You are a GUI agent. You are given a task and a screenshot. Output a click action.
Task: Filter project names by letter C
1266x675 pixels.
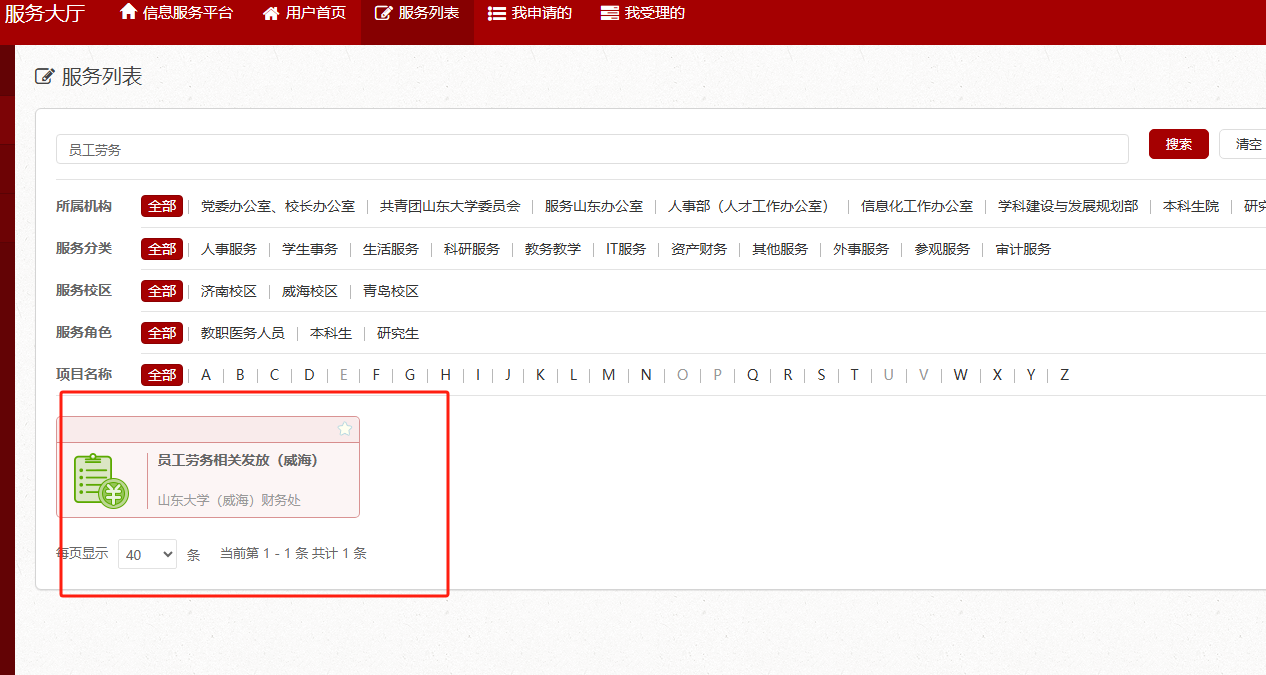[x=274, y=375]
